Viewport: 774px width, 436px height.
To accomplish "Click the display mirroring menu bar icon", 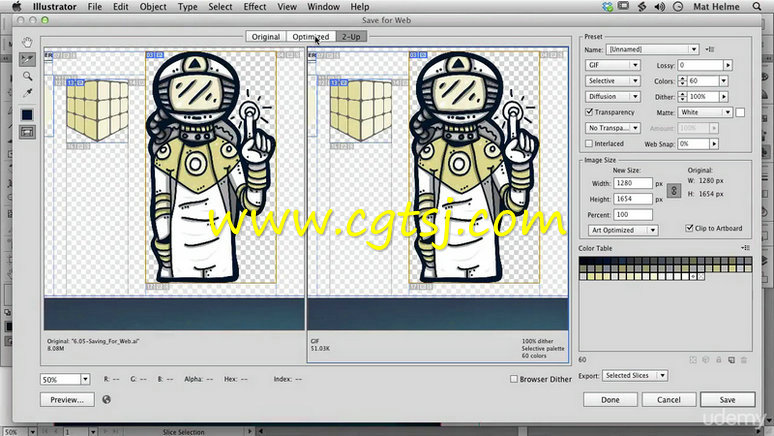I will [x=623, y=6].
